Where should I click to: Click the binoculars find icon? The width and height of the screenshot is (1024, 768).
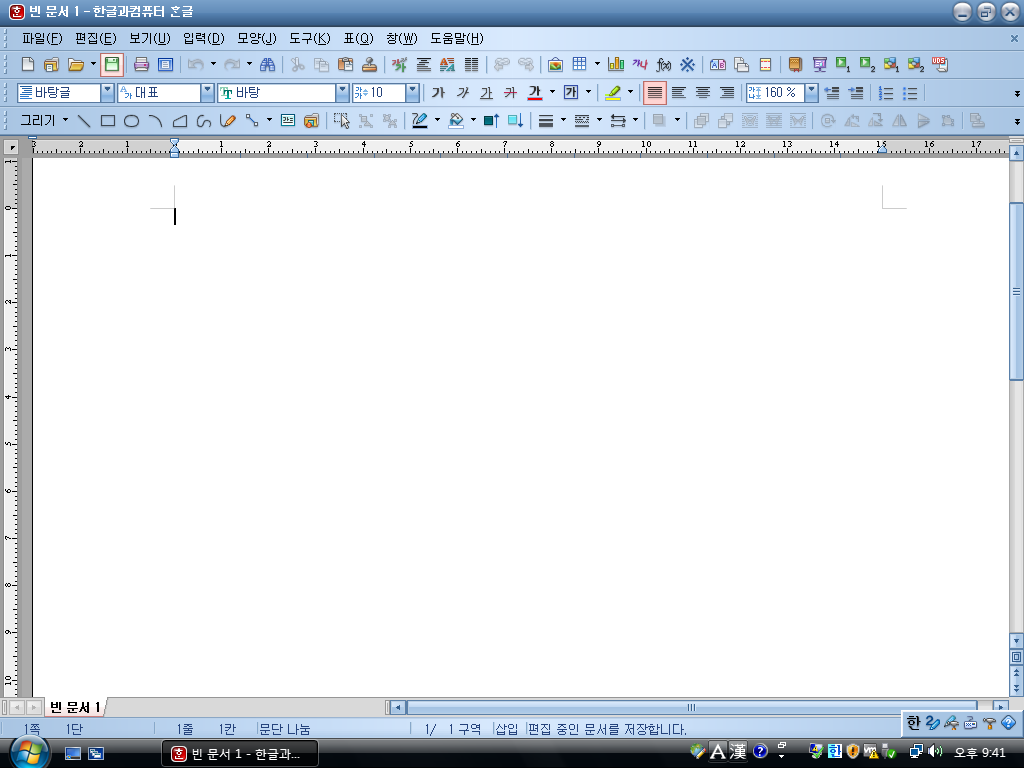click(267, 64)
